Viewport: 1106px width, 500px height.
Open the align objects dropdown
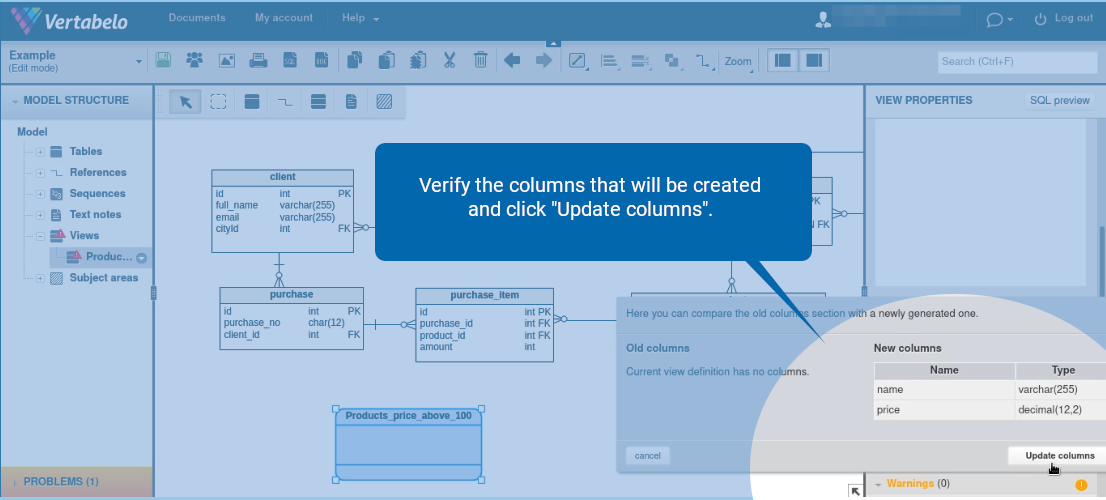[x=609, y=61]
